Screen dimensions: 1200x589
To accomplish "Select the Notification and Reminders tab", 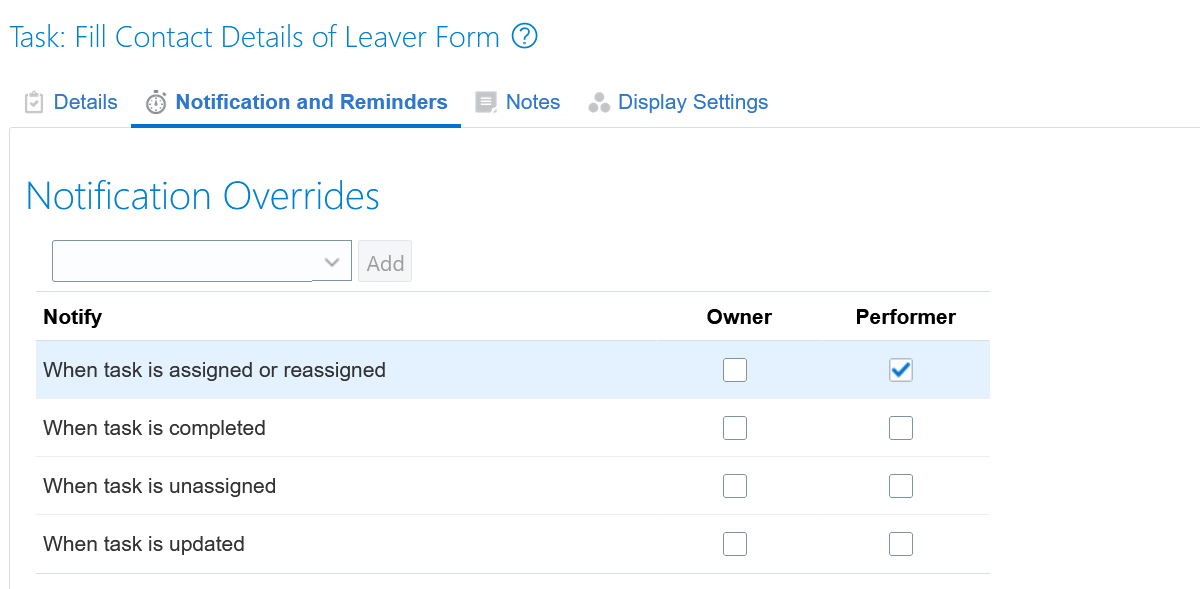I will click(296, 102).
